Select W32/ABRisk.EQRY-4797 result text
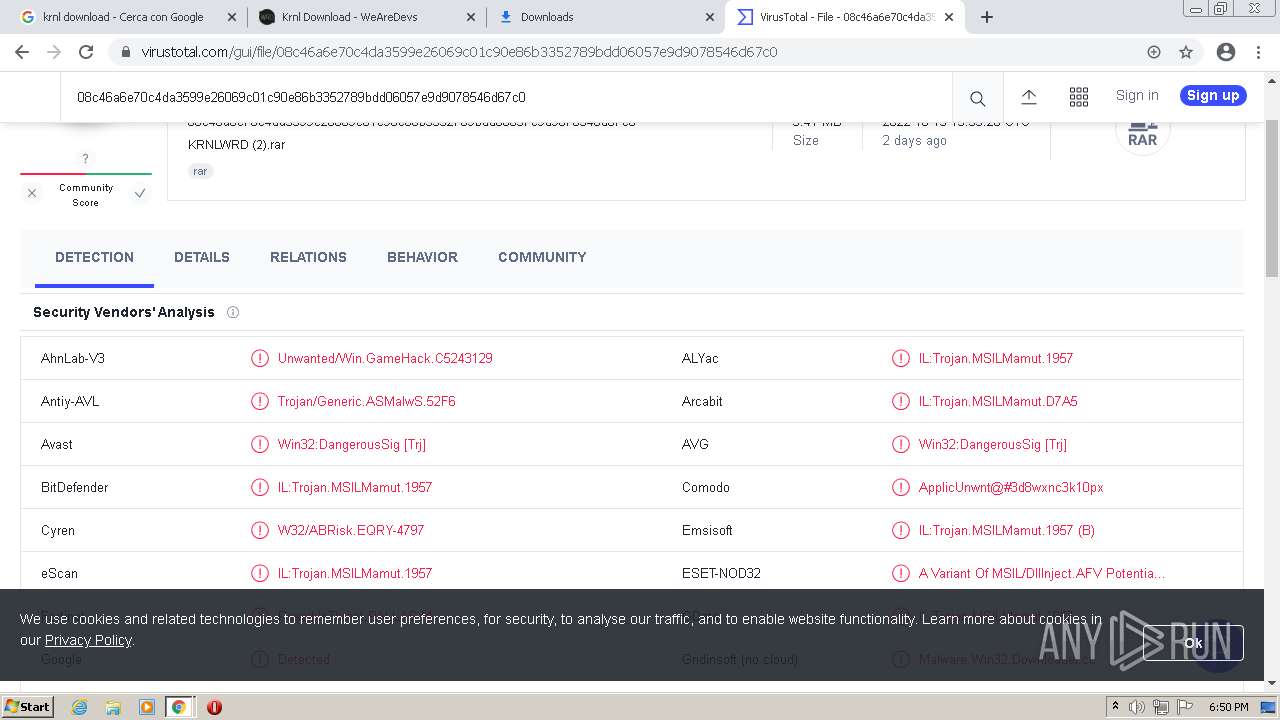 [351, 530]
